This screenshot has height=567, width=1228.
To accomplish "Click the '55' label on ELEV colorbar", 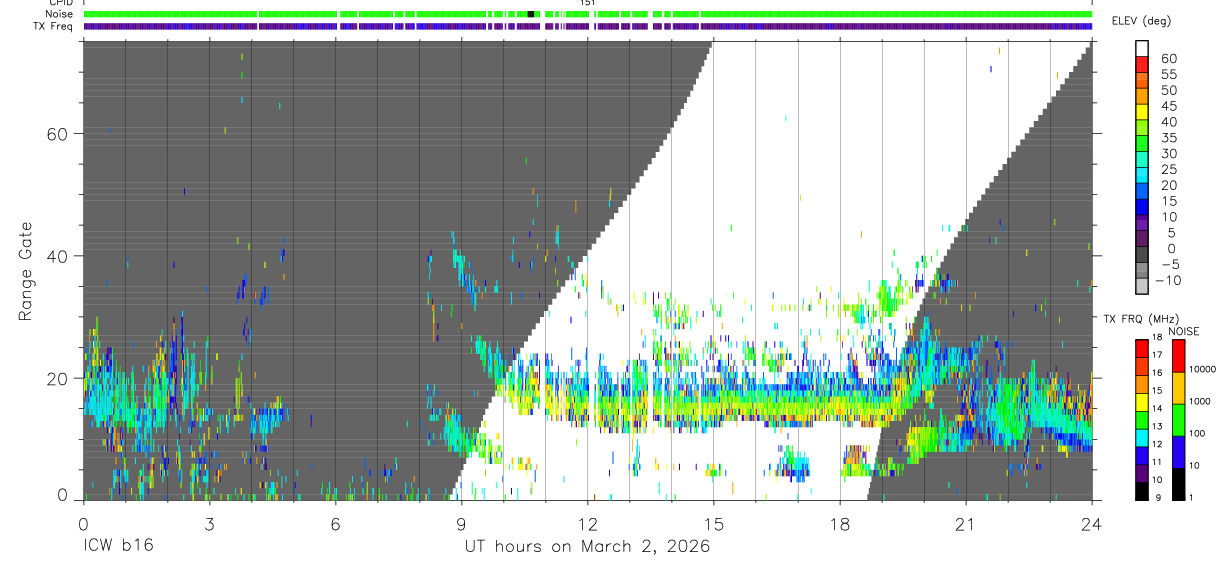I will pos(1167,74).
